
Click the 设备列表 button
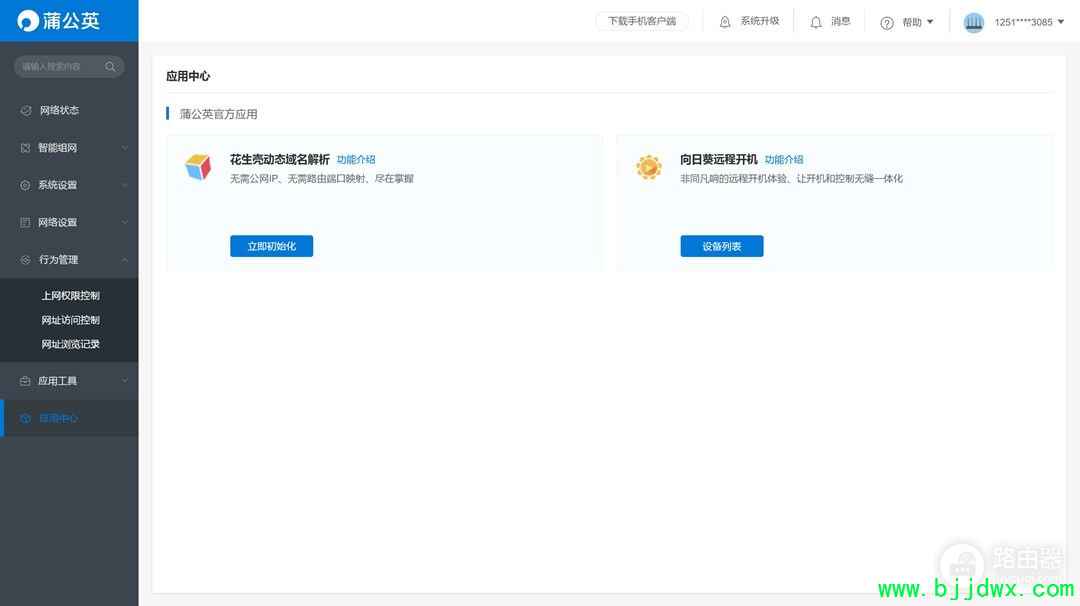[722, 246]
